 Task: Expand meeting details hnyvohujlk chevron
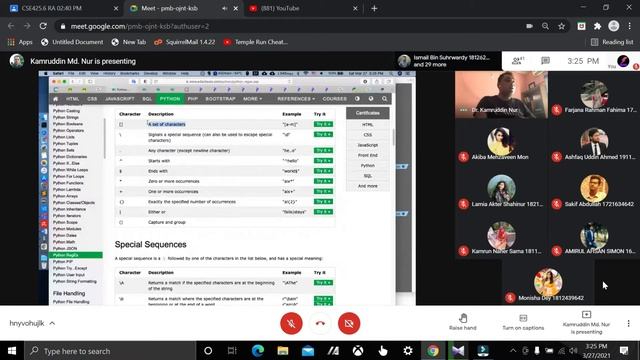(52, 323)
